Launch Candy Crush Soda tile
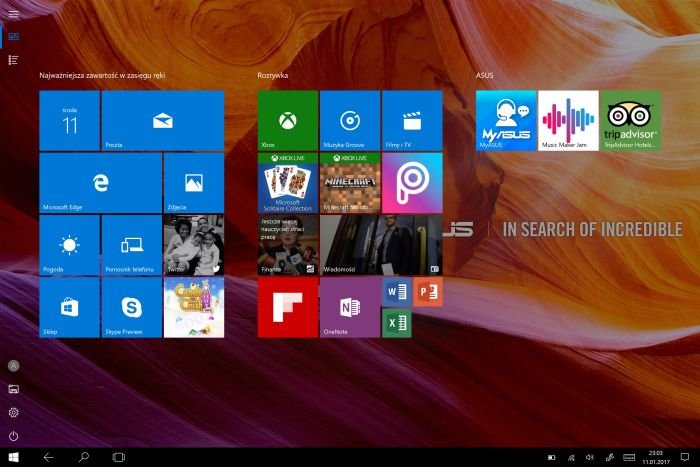 point(194,308)
